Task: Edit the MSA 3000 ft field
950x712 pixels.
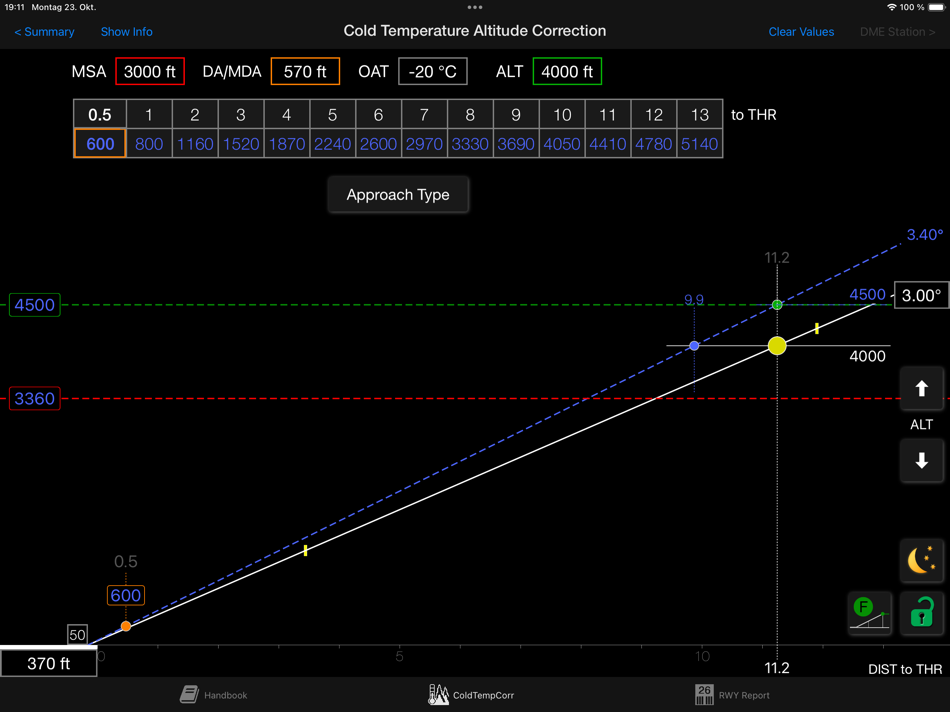Action: pos(150,72)
